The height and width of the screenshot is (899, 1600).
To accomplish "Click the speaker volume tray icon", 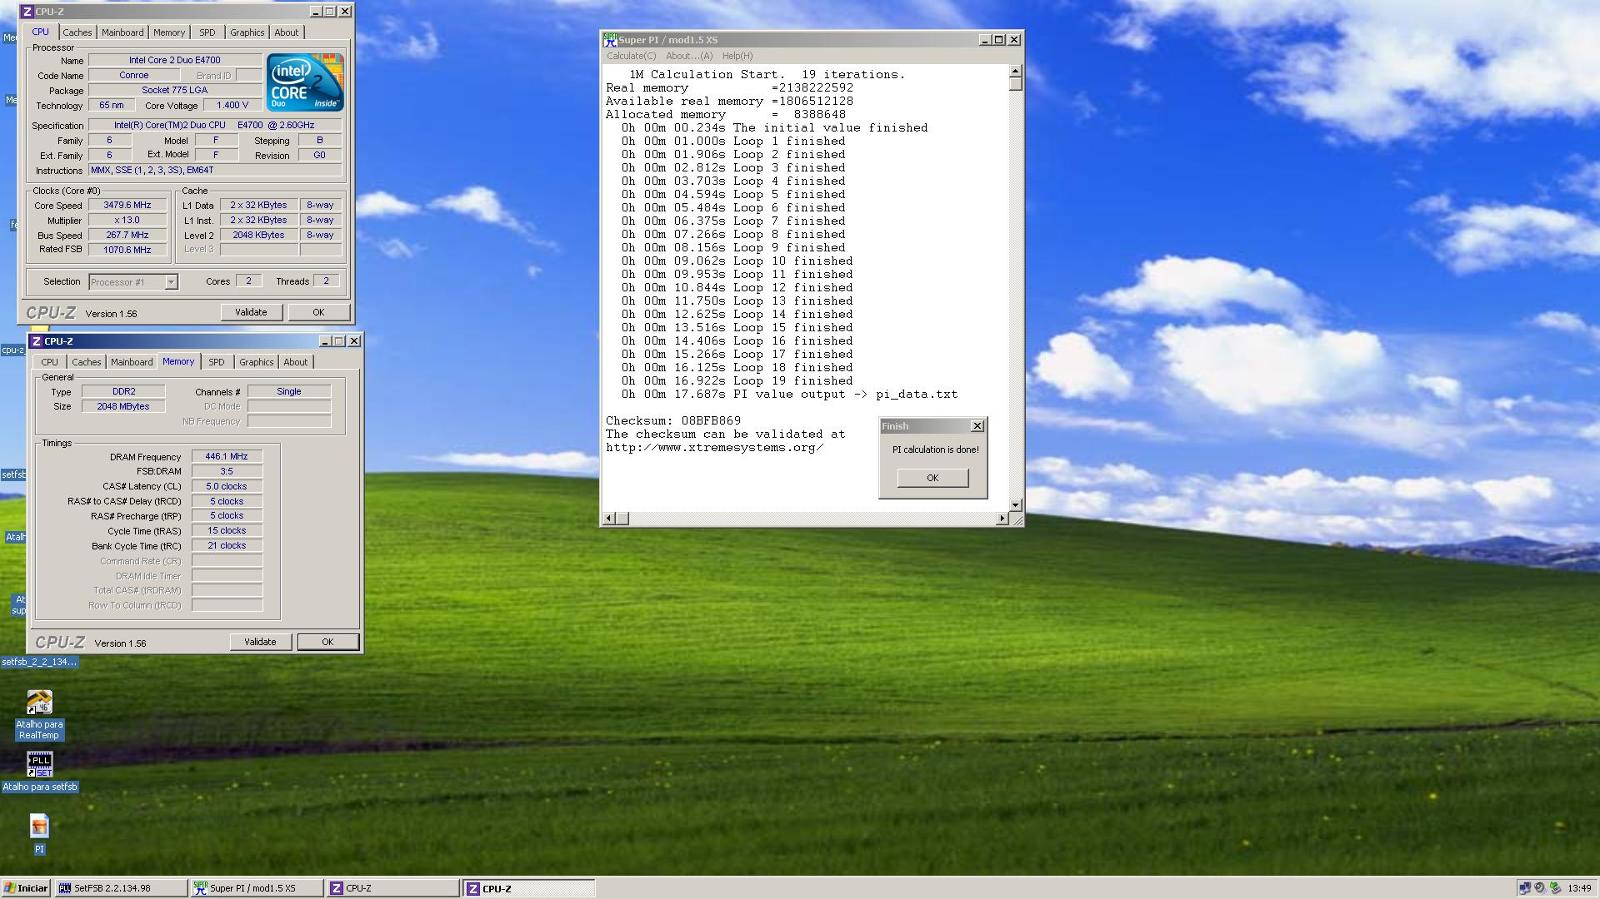I will (x=1540, y=888).
